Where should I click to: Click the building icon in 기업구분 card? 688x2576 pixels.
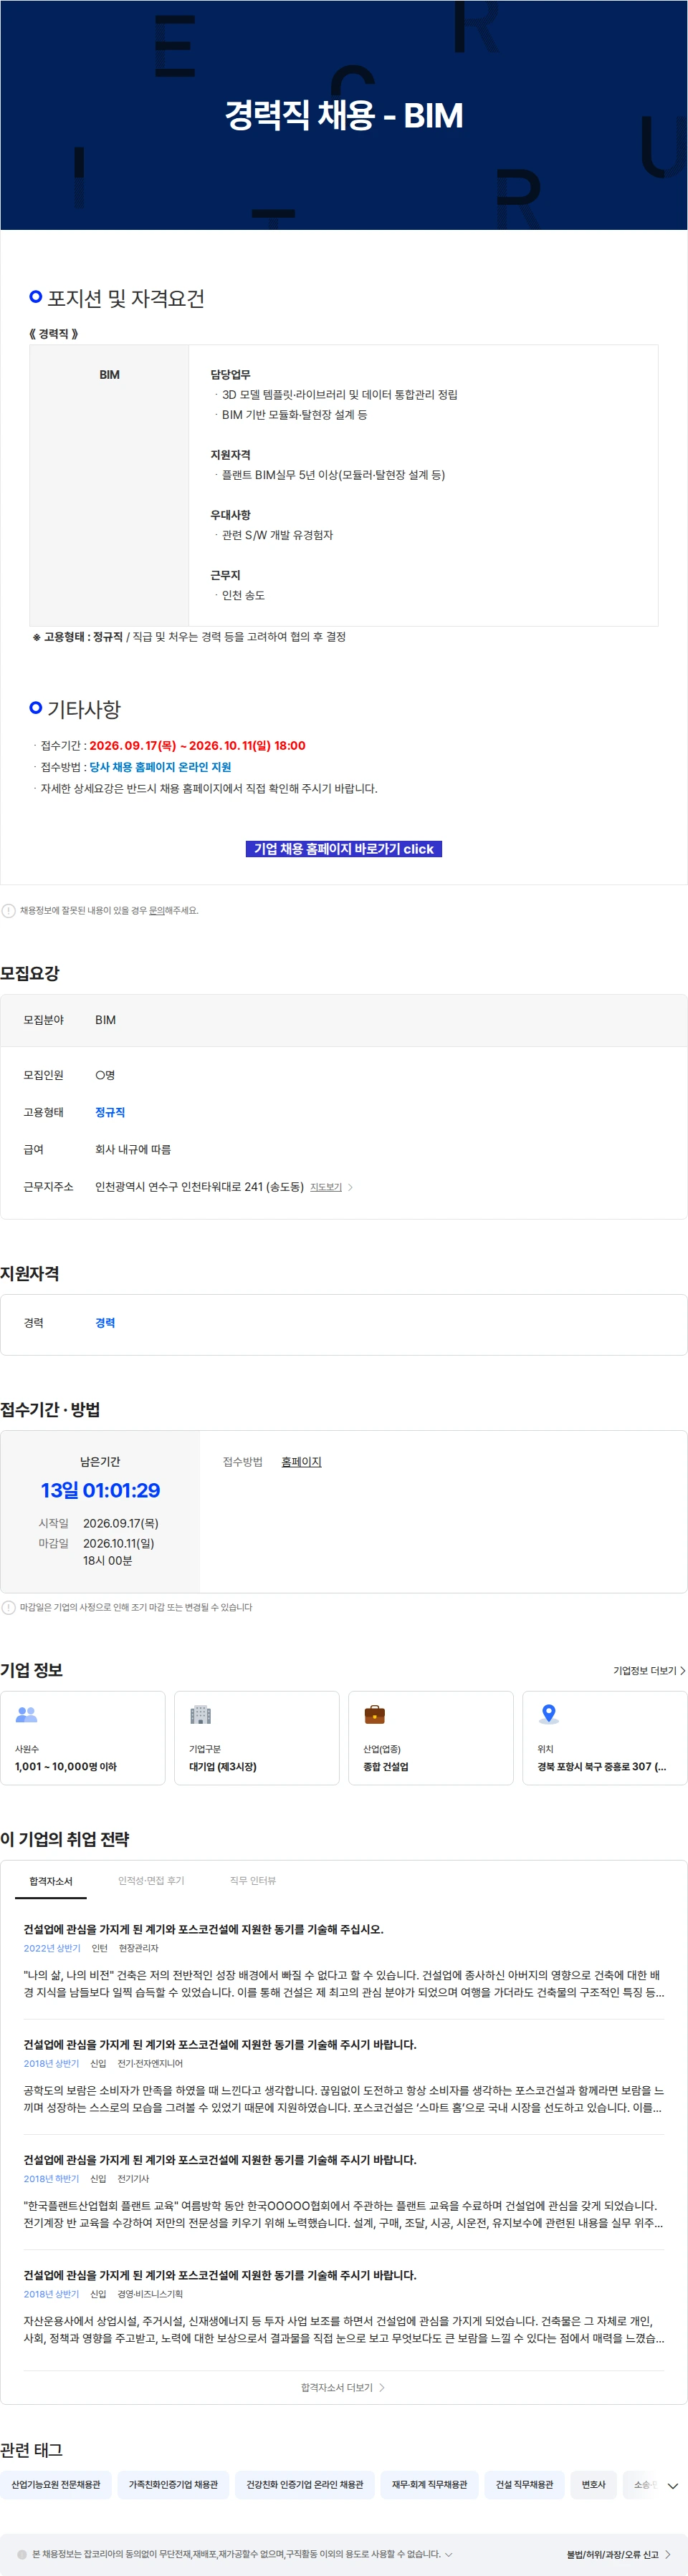point(200,1714)
